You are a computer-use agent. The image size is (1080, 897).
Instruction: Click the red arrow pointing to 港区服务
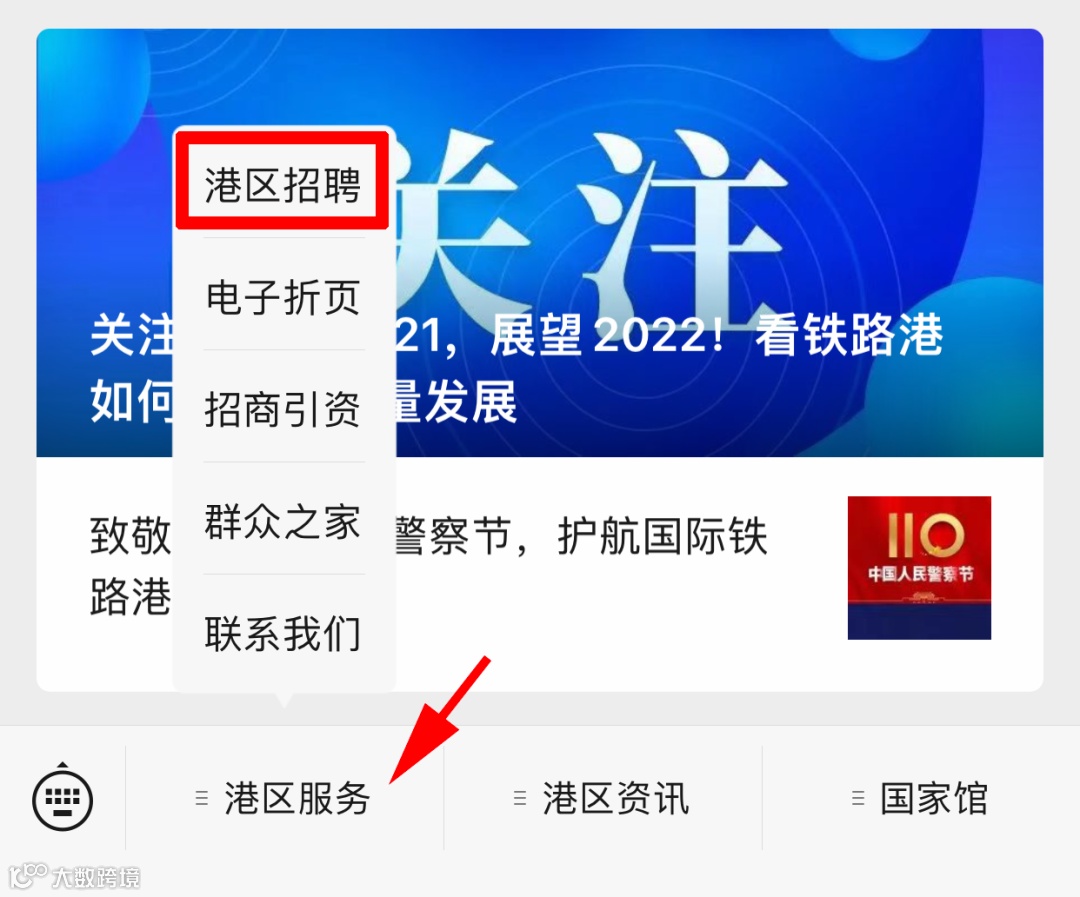click(x=440, y=719)
